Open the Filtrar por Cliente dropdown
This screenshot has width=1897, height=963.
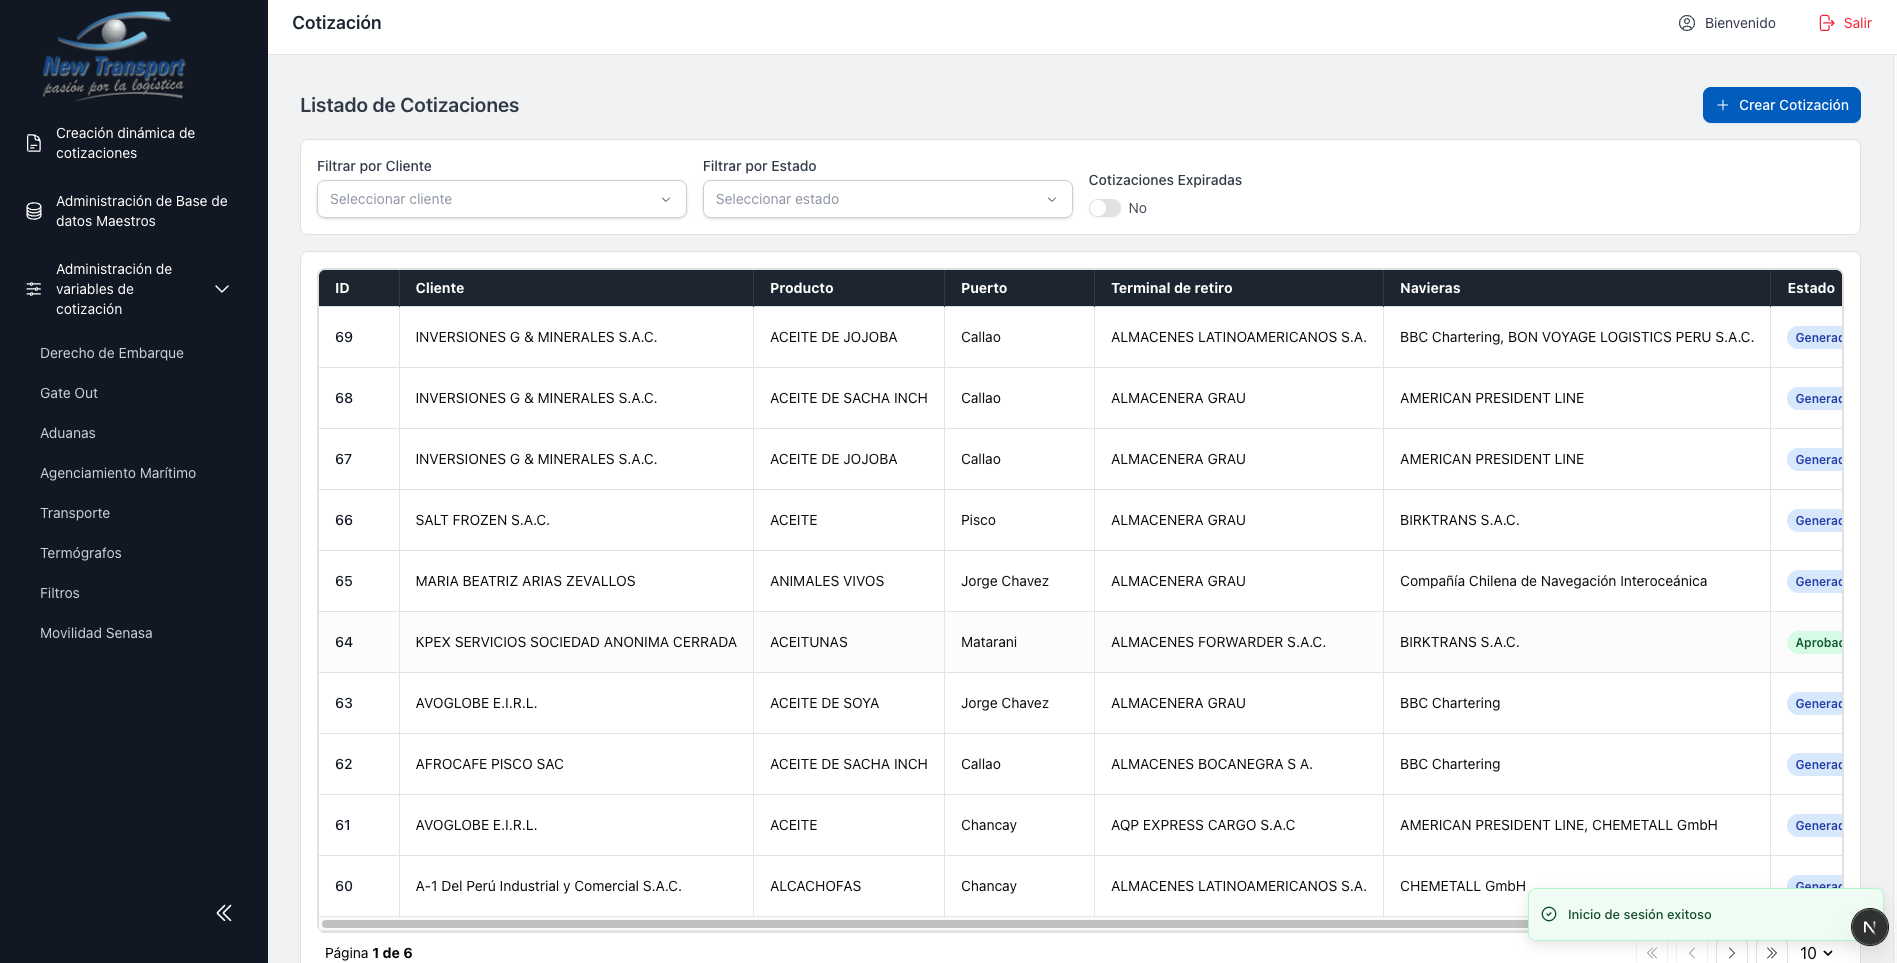(501, 199)
